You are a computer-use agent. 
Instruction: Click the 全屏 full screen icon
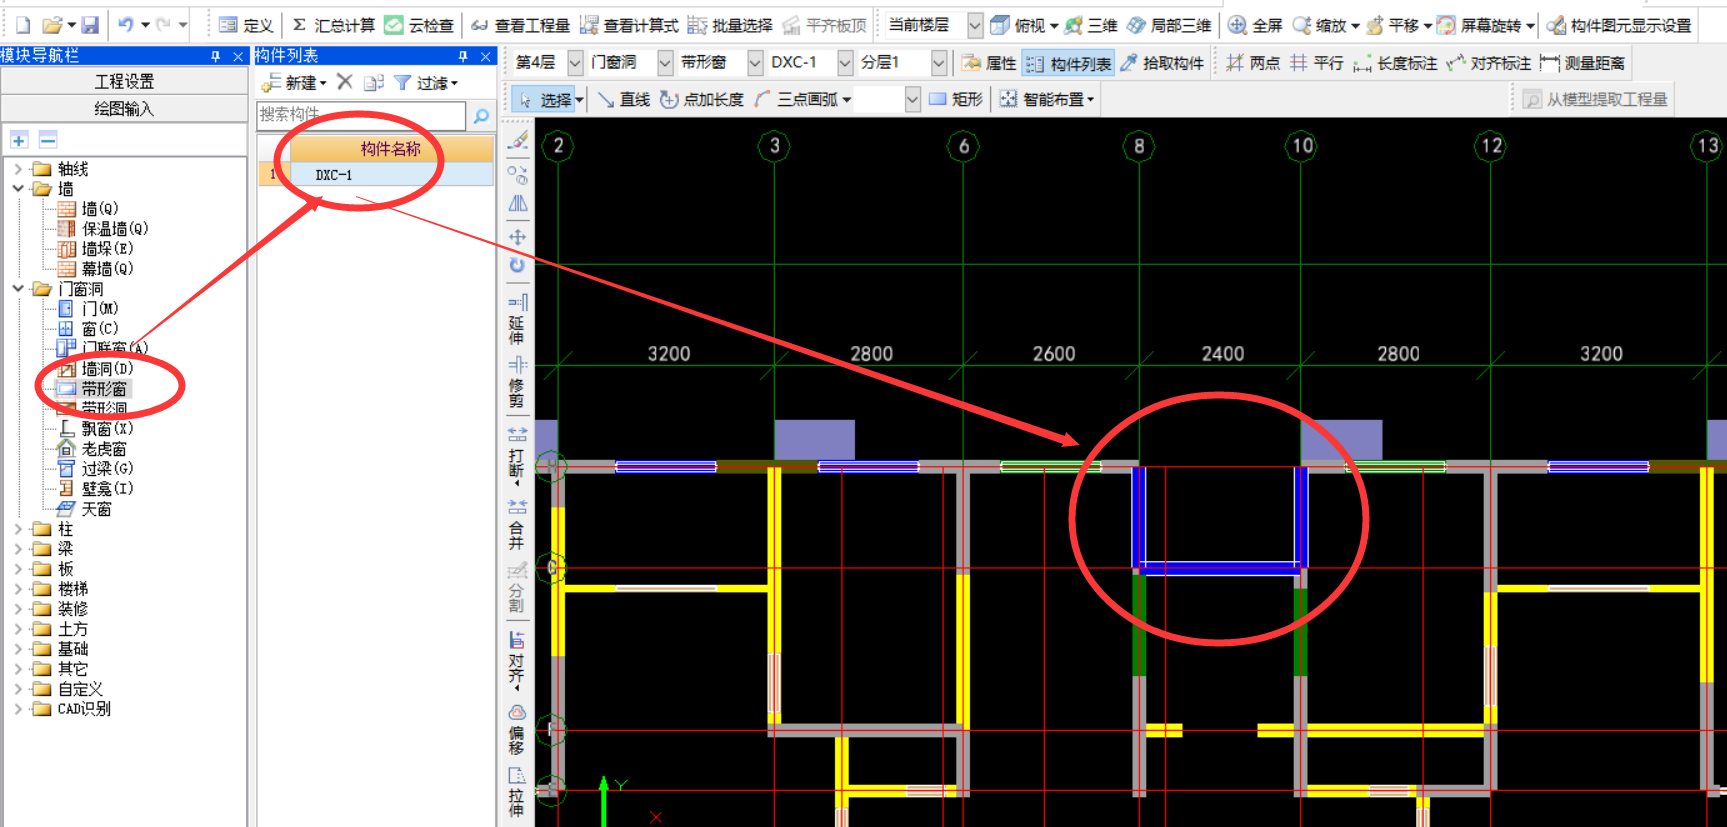point(1255,25)
